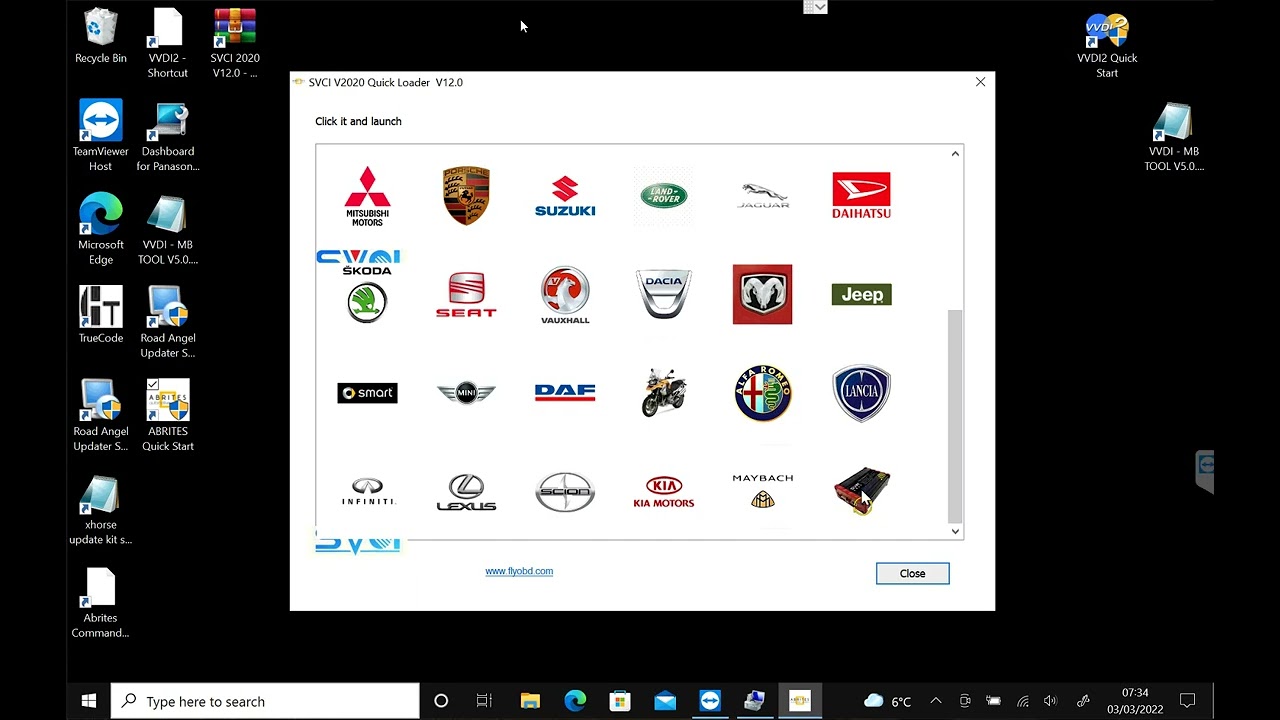
Task: Launch the Land Rover logo
Action: (x=664, y=195)
